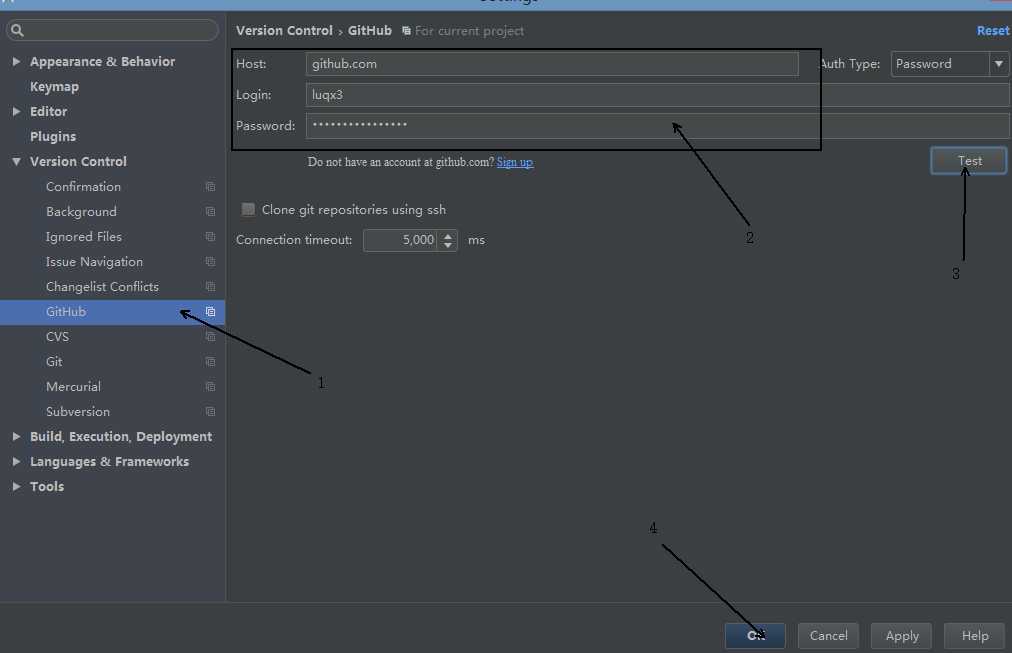The height and width of the screenshot is (653, 1012).
Task: Click the Help button
Action: click(975, 636)
